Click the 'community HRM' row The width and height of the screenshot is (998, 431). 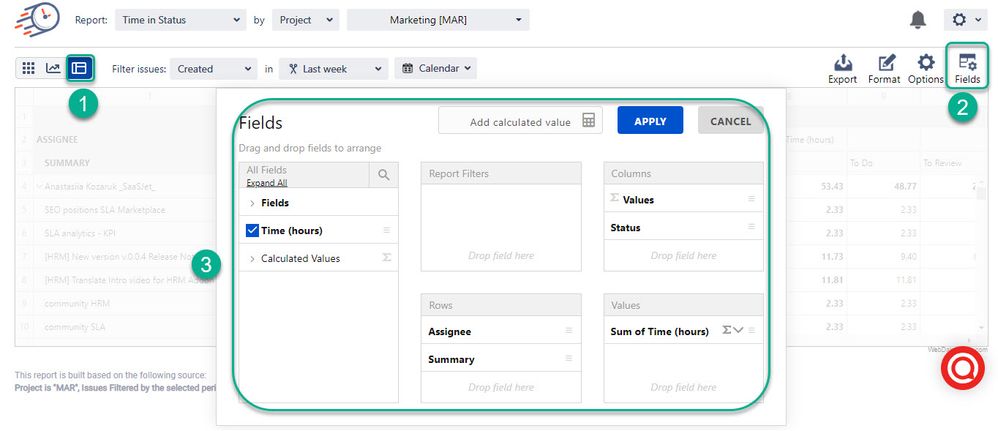(x=77, y=304)
